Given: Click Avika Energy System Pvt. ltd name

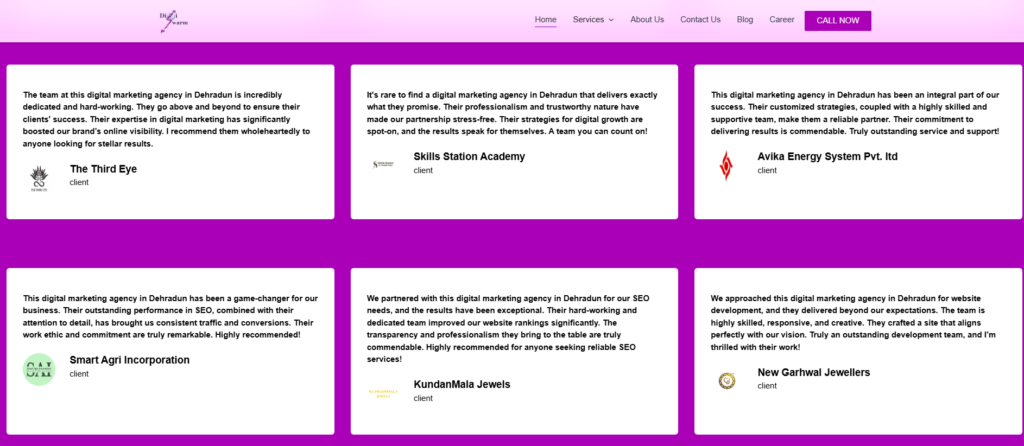Looking at the screenshot, I should pyautogui.click(x=827, y=157).
